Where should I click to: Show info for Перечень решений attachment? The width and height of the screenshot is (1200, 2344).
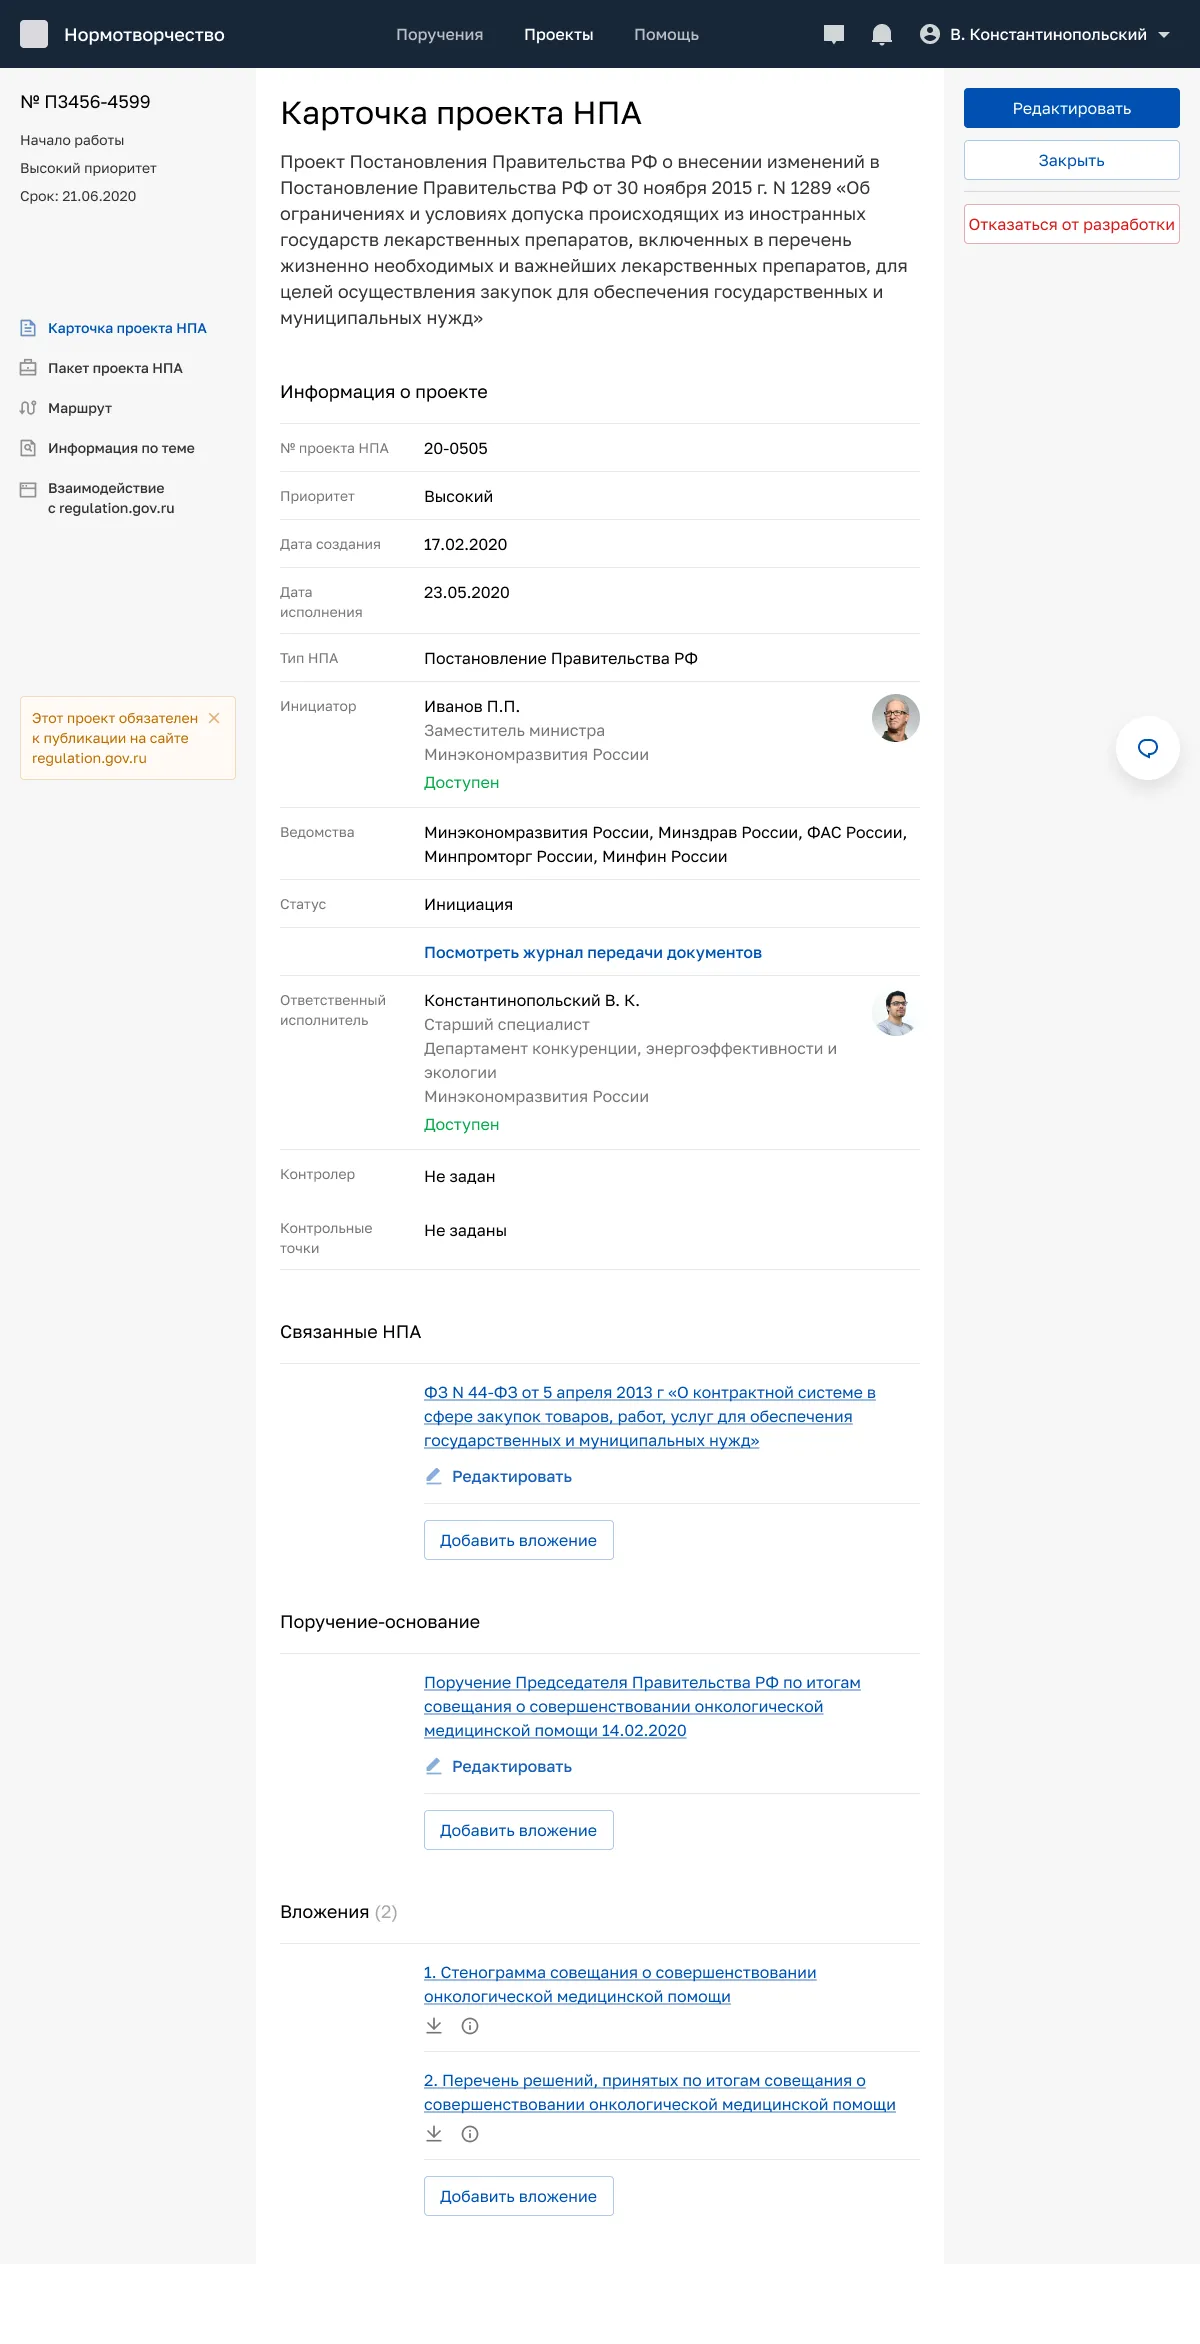click(x=470, y=2134)
